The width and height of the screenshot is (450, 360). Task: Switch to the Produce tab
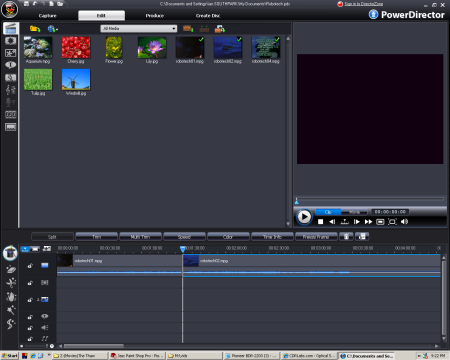point(155,15)
